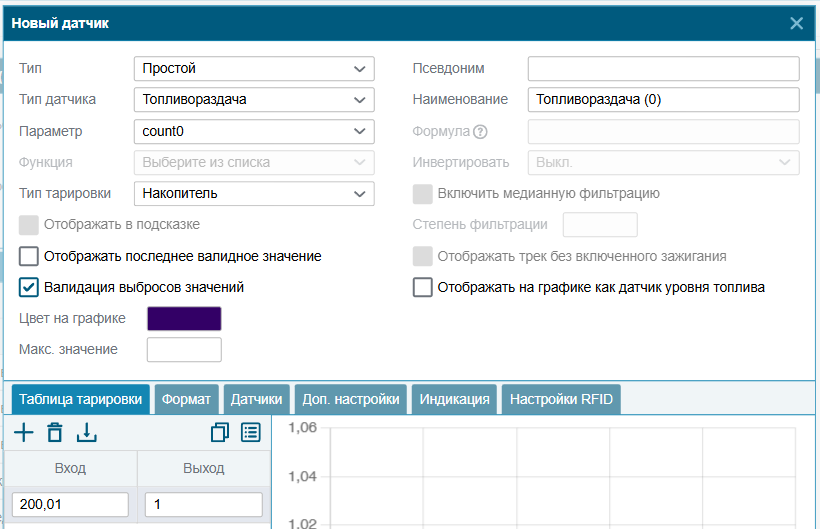Click the Новый датчик dialog title
This screenshot has width=820, height=529.
60,24
